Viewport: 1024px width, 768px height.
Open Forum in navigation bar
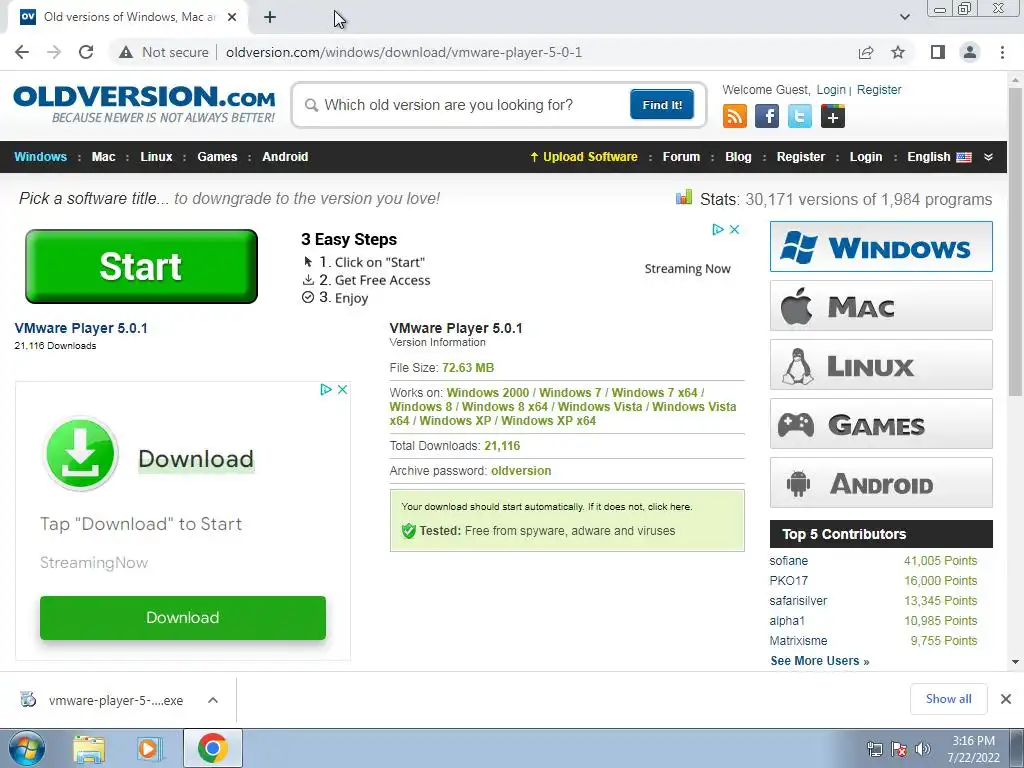(x=681, y=157)
